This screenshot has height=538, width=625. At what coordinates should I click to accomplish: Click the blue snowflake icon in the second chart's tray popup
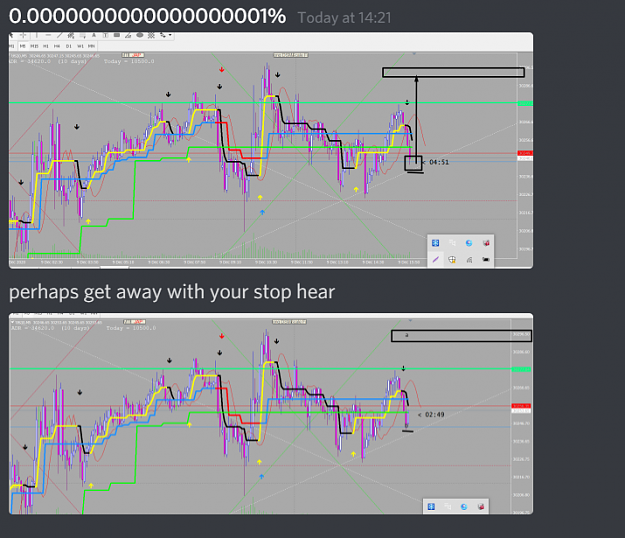pos(431,507)
